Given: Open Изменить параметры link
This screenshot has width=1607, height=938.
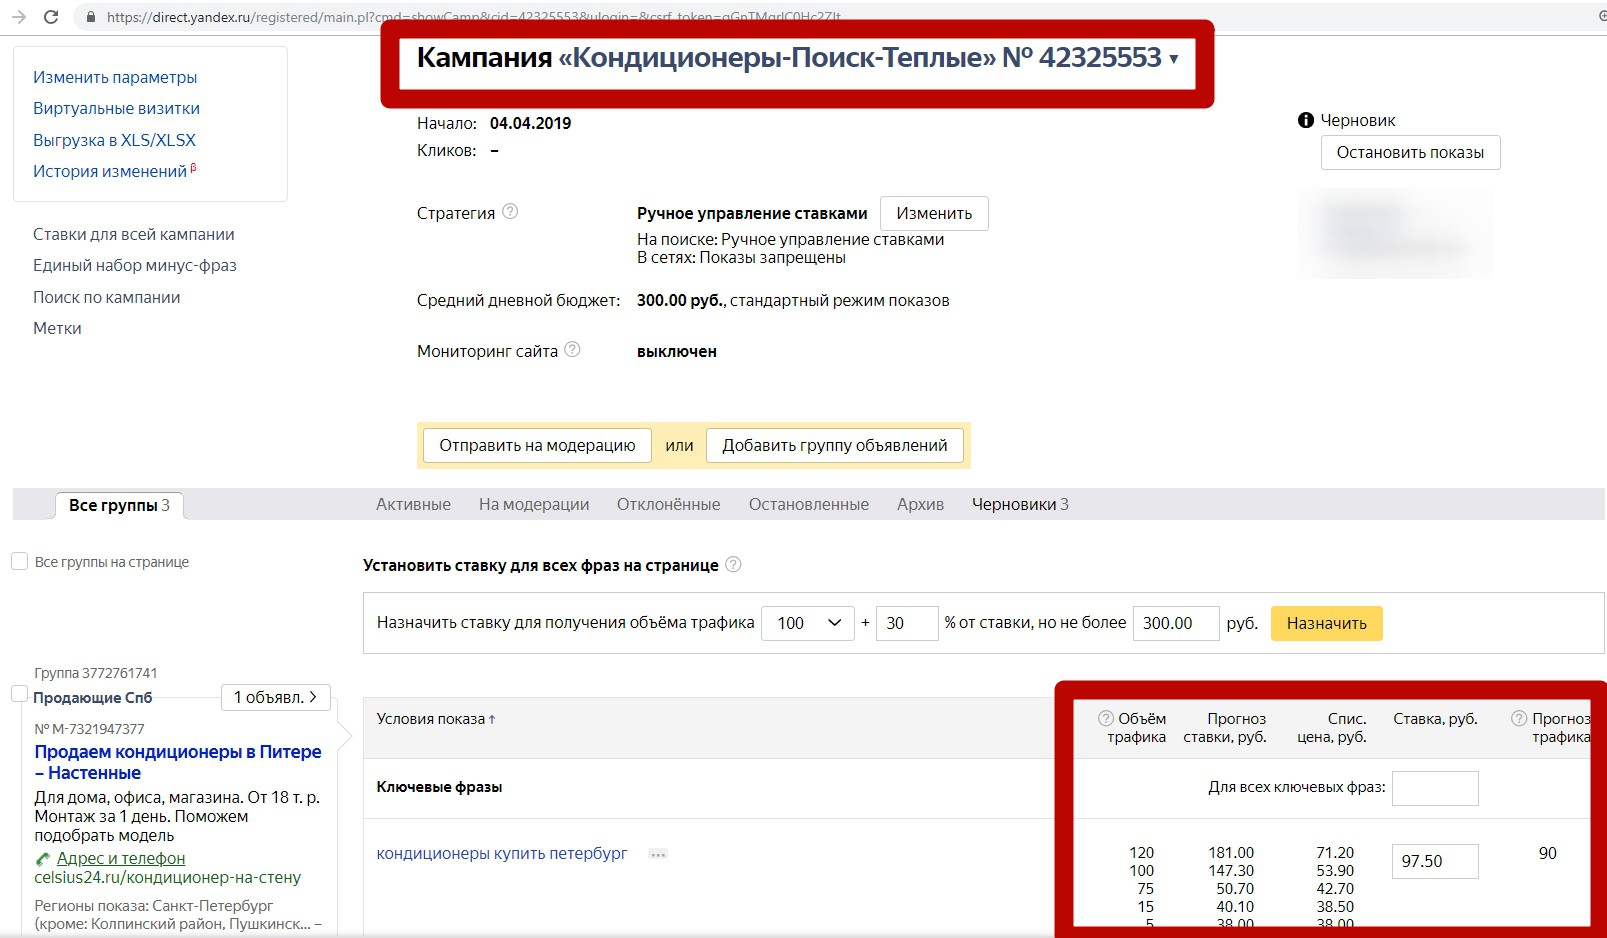Looking at the screenshot, I should click(x=115, y=77).
